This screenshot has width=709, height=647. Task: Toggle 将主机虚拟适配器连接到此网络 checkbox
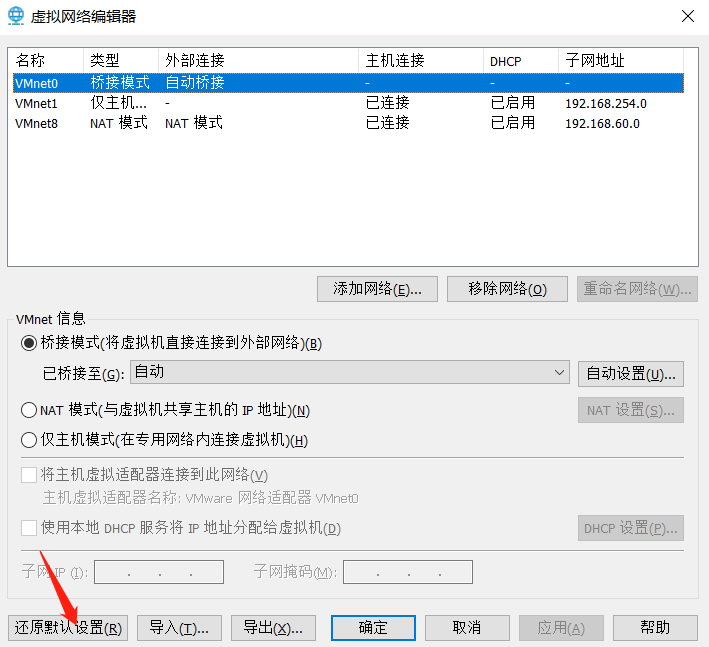click(x=29, y=475)
